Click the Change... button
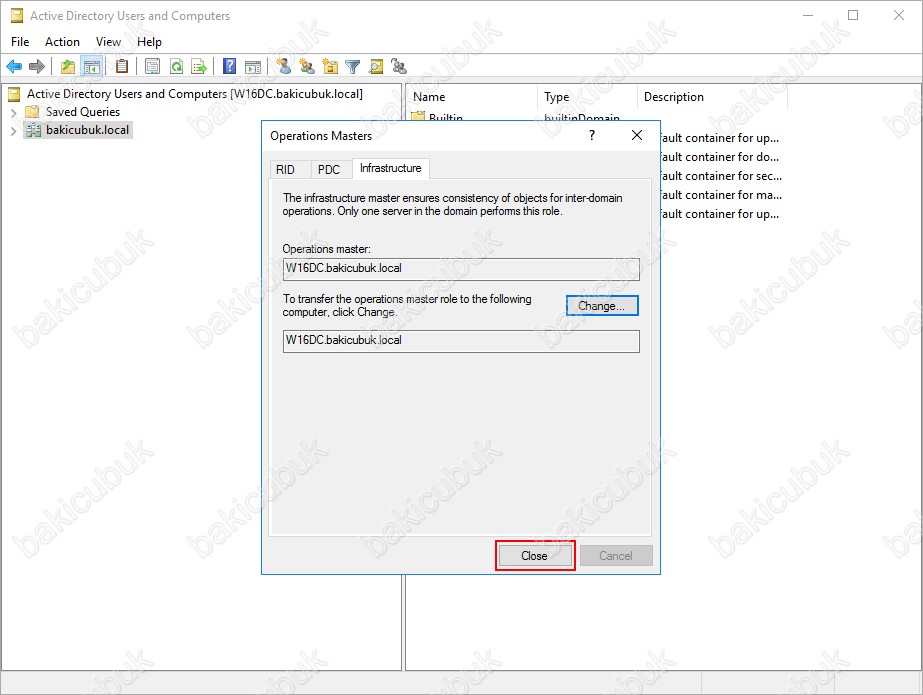This screenshot has height=695, width=923. click(x=602, y=306)
